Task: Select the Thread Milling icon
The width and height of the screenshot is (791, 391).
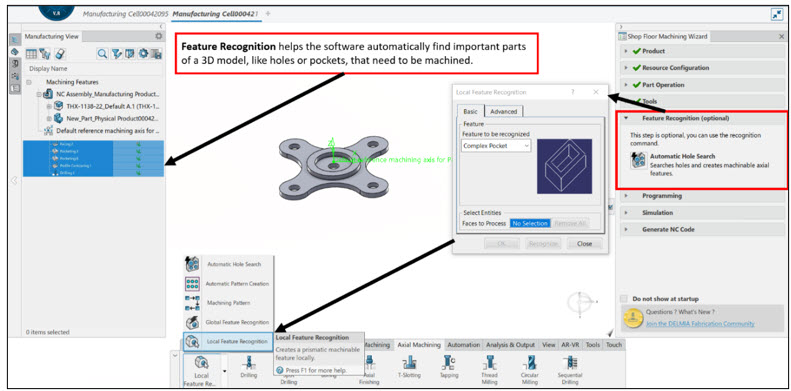Action: (489, 363)
